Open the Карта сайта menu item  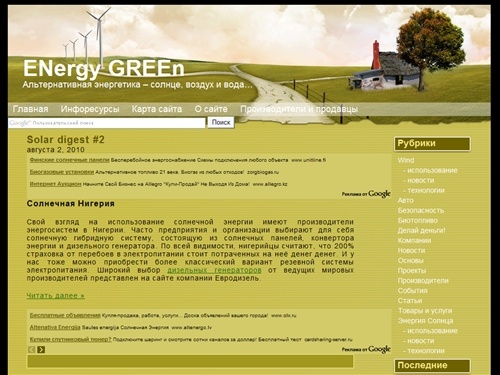pos(157,109)
